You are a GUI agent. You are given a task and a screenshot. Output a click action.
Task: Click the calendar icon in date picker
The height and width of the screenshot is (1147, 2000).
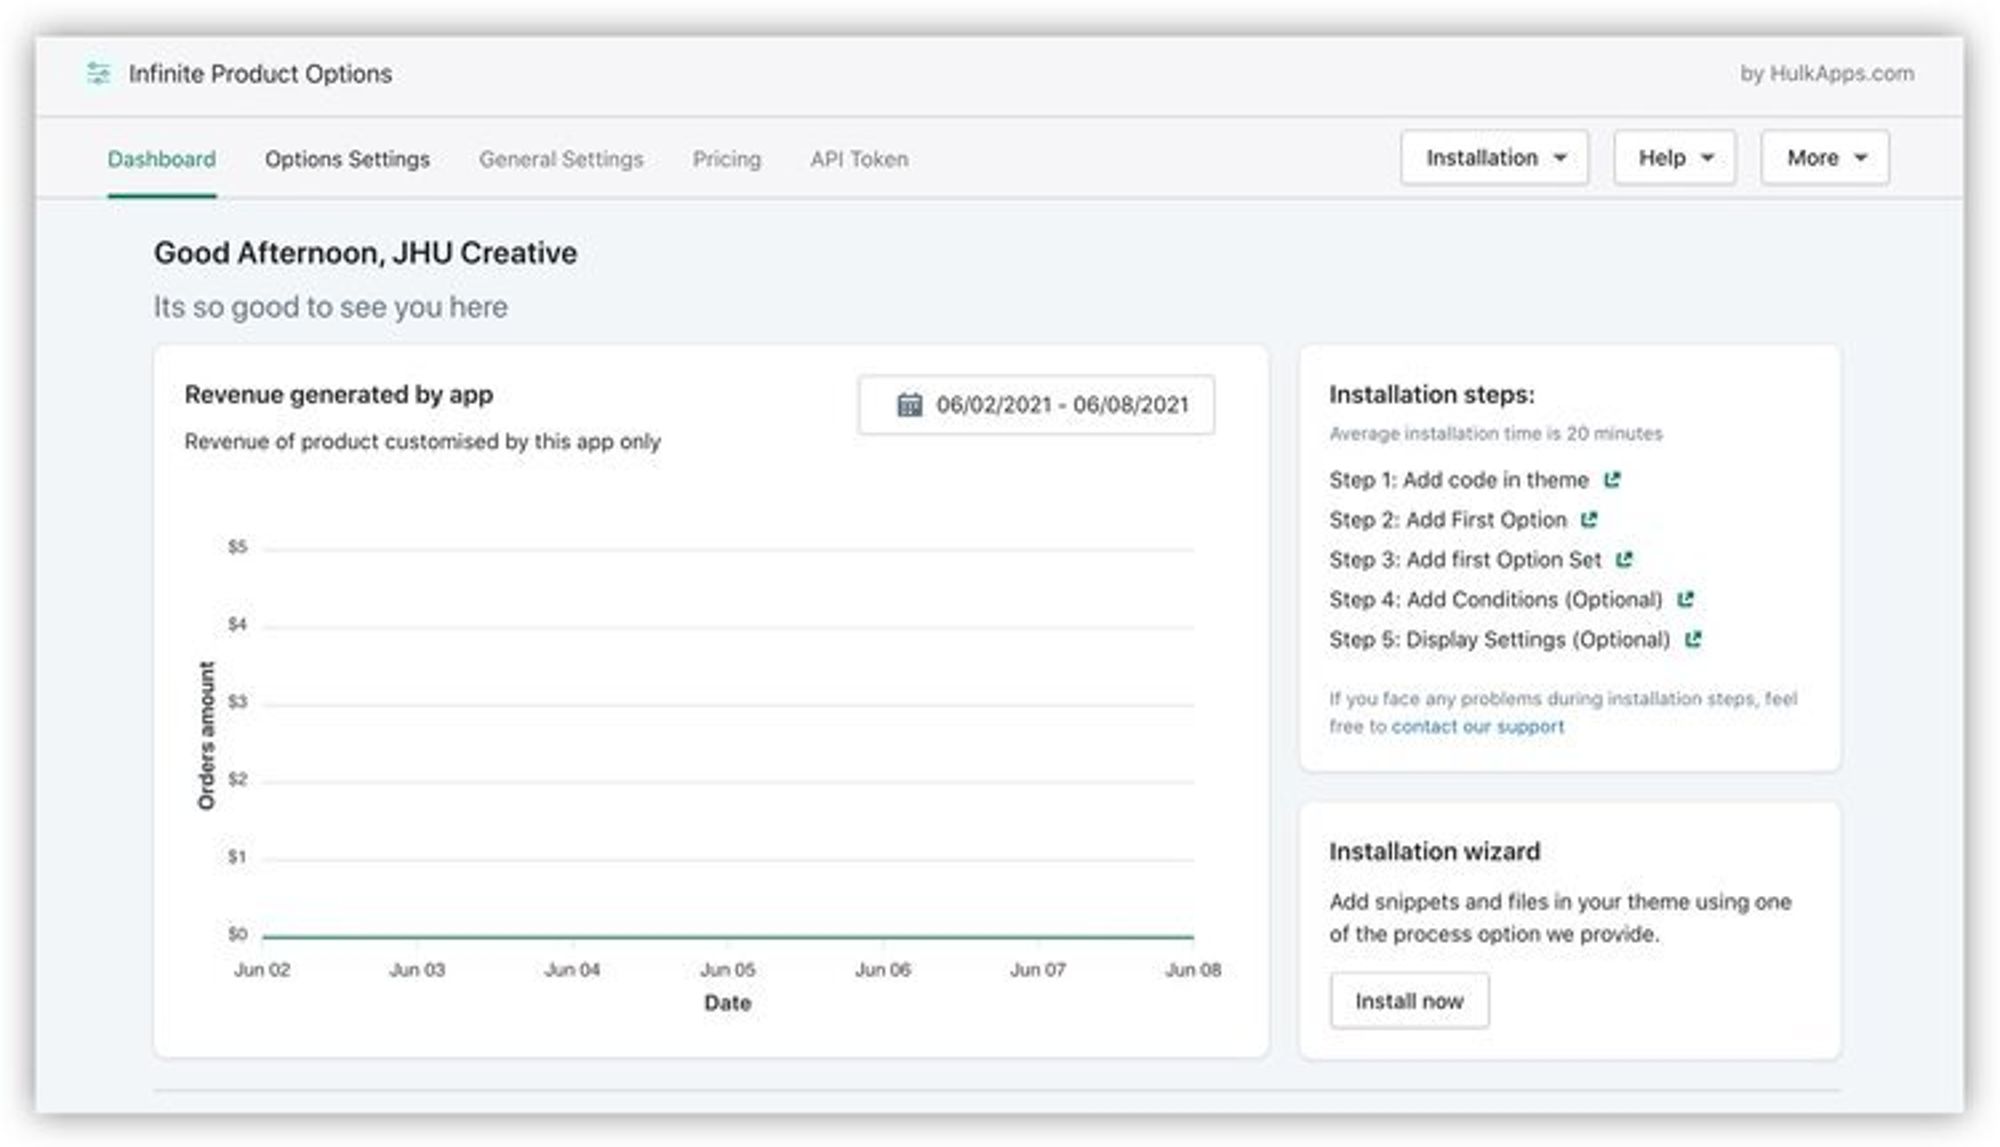[x=909, y=405]
